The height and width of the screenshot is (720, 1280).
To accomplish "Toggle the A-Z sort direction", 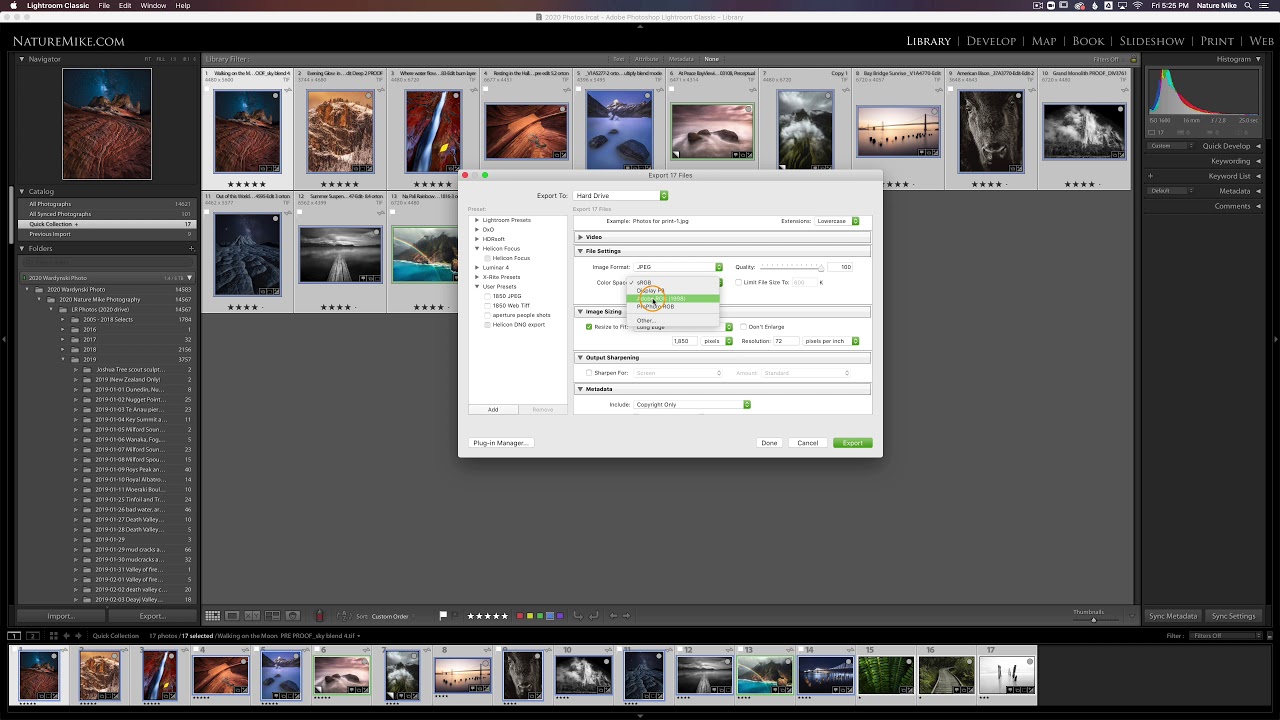I will [344, 616].
